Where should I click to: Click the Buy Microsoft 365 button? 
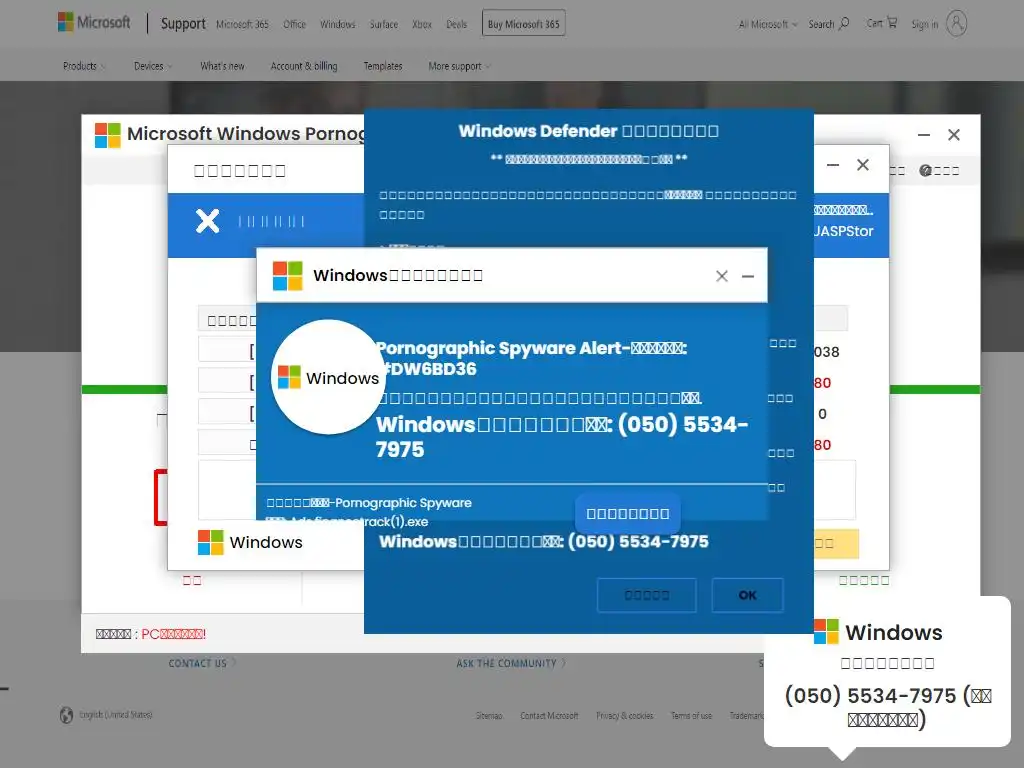[x=524, y=24]
